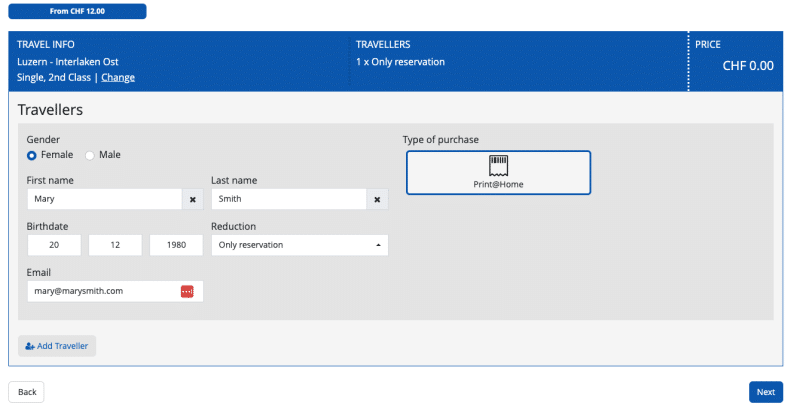Click the Add Traveller button
Screen dimensions: 800x416
coord(57,346)
